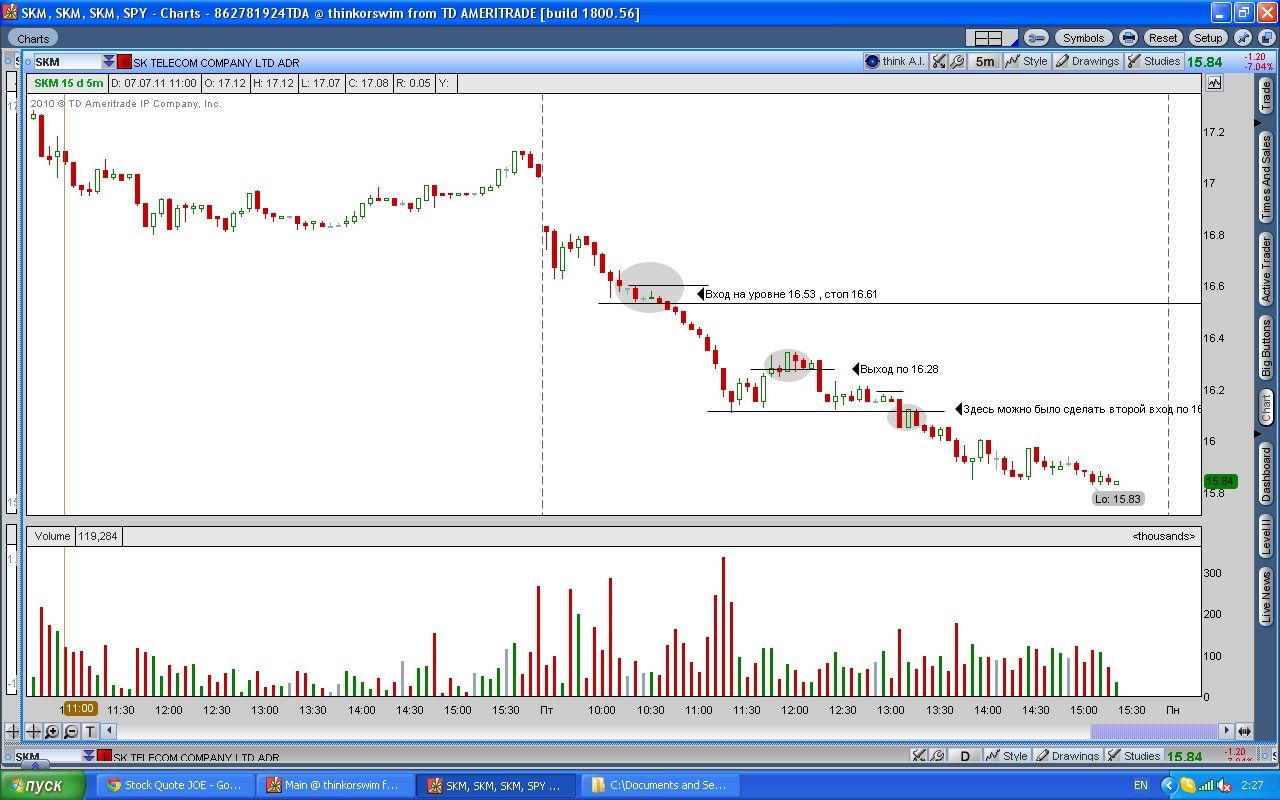Click the printer icon in top toolbar

pyautogui.click(x=1129, y=38)
